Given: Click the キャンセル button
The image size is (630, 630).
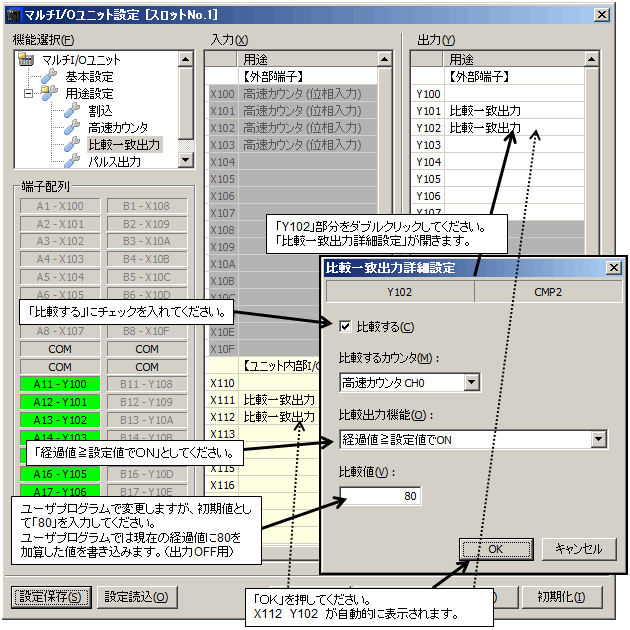Looking at the screenshot, I should [x=579, y=549].
